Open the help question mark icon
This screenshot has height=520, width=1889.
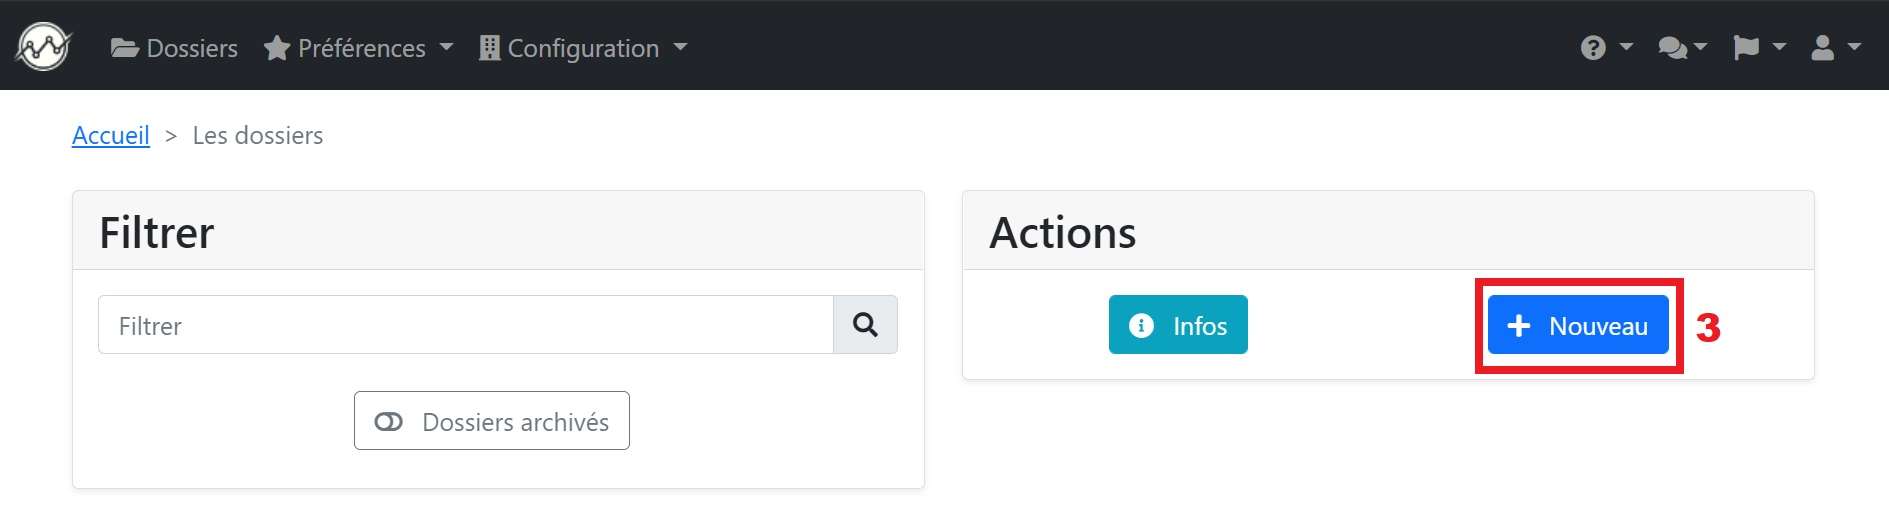(x=1593, y=47)
